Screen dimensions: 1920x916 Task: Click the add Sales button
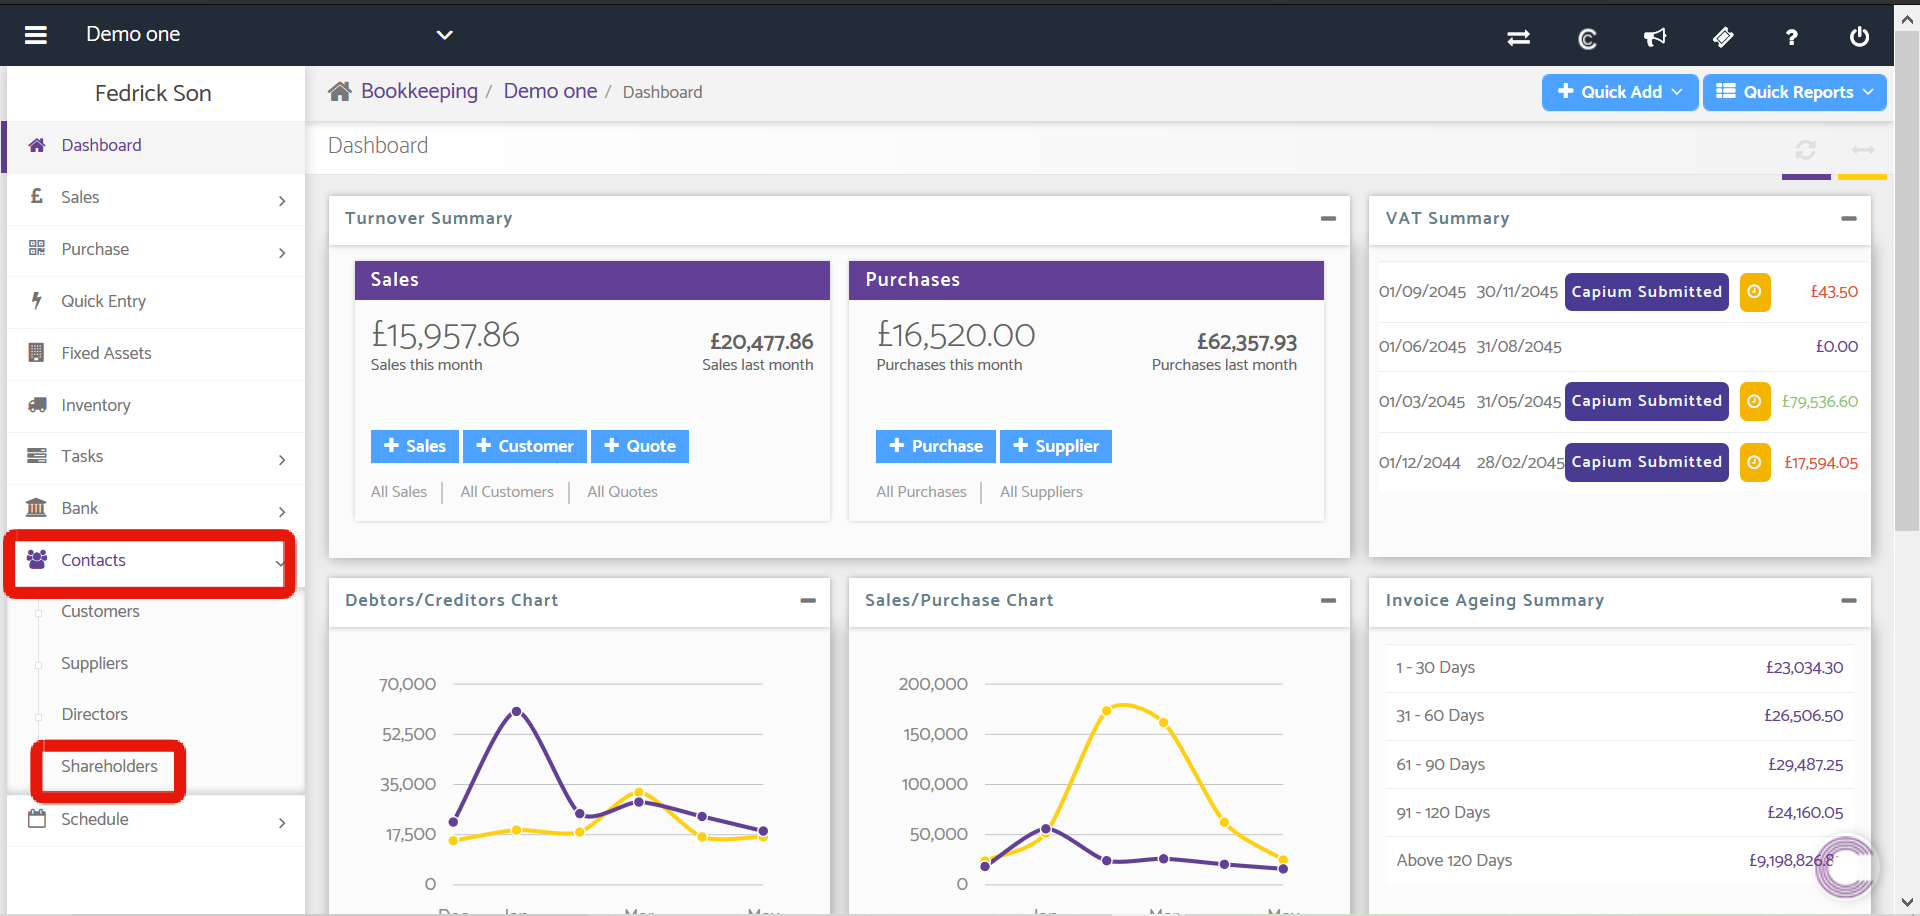[x=415, y=446]
